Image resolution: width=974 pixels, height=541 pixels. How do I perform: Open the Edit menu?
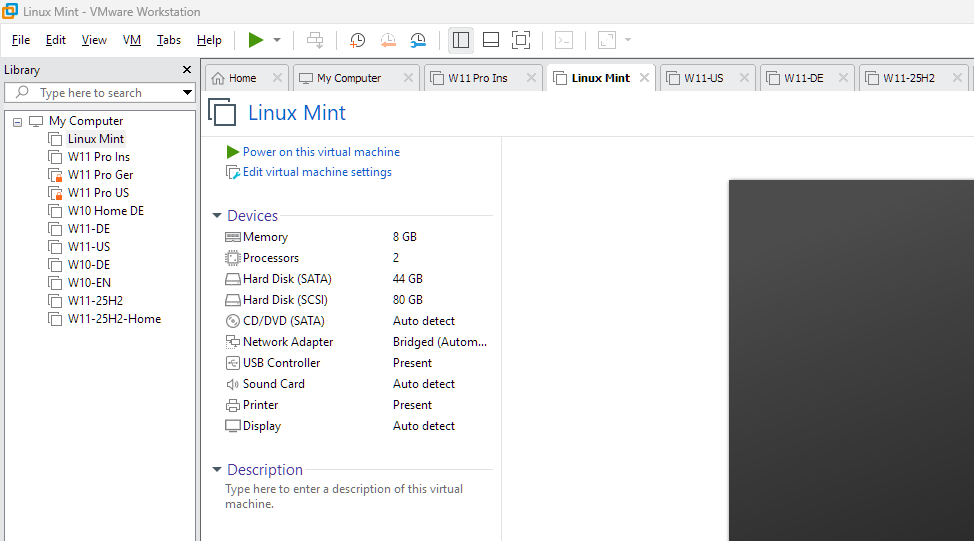(55, 40)
